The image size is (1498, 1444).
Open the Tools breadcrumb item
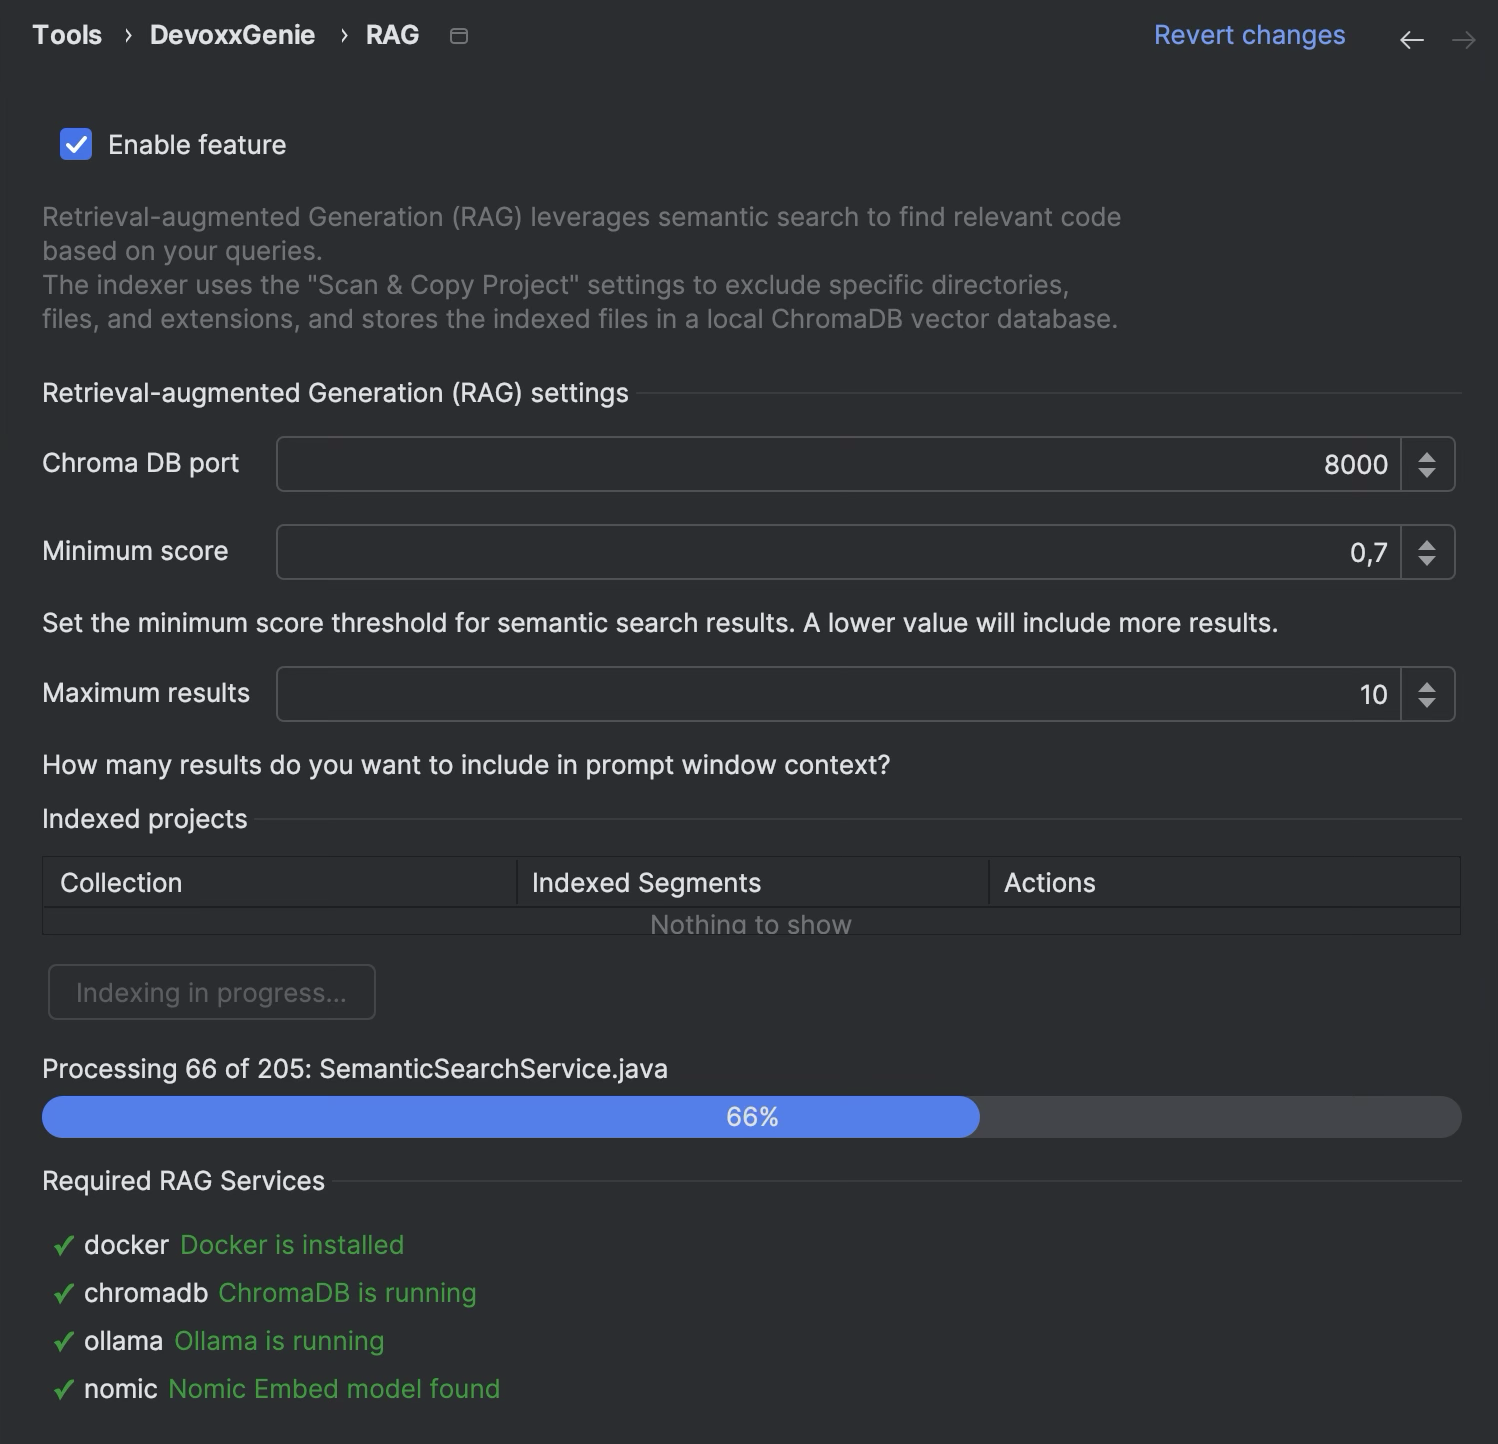click(67, 35)
